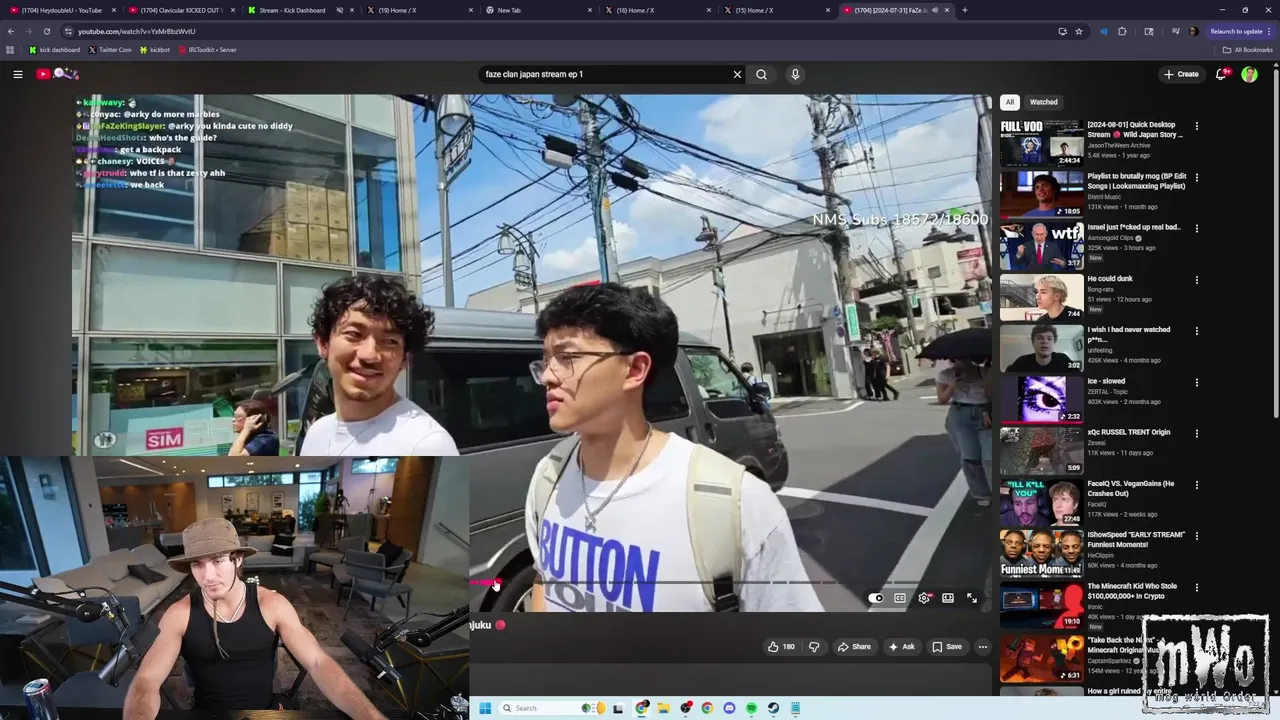This screenshot has height=720, width=1280.
Task: Select the All filter chip
Action: (1010, 102)
